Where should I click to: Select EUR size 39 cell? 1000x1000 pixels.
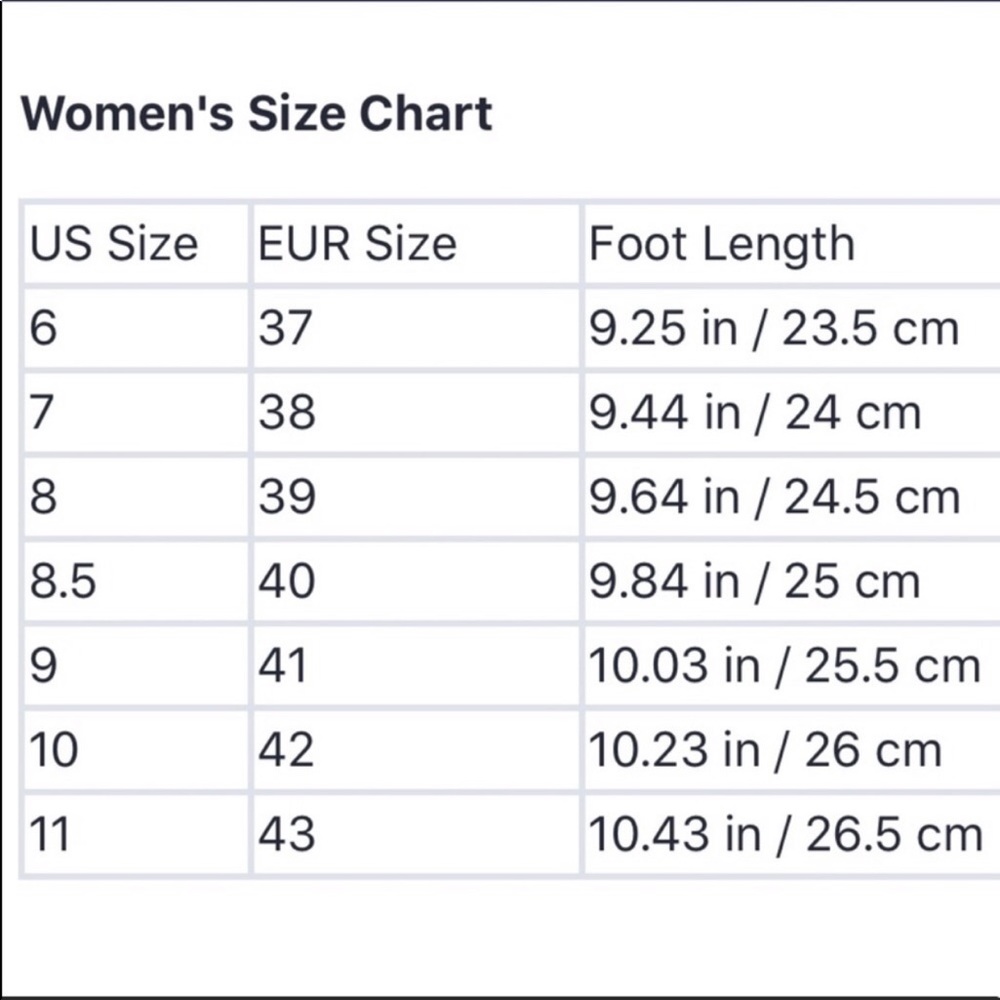[x=286, y=497]
